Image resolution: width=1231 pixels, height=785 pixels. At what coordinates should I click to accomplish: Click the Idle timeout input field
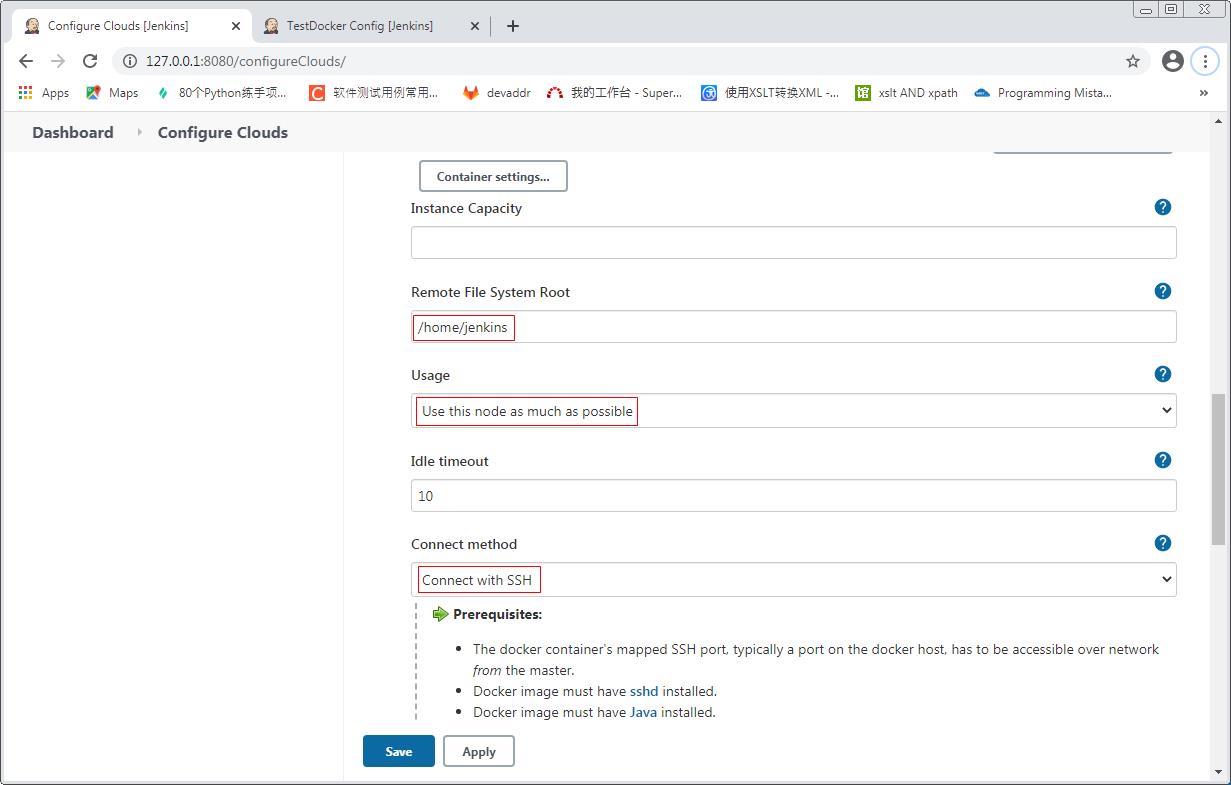coord(793,495)
